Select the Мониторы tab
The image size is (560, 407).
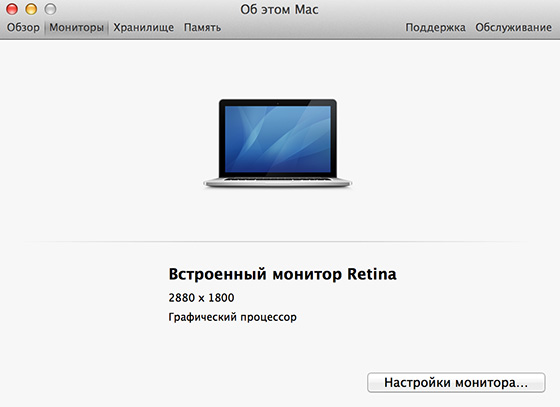[x=76, y=27]
